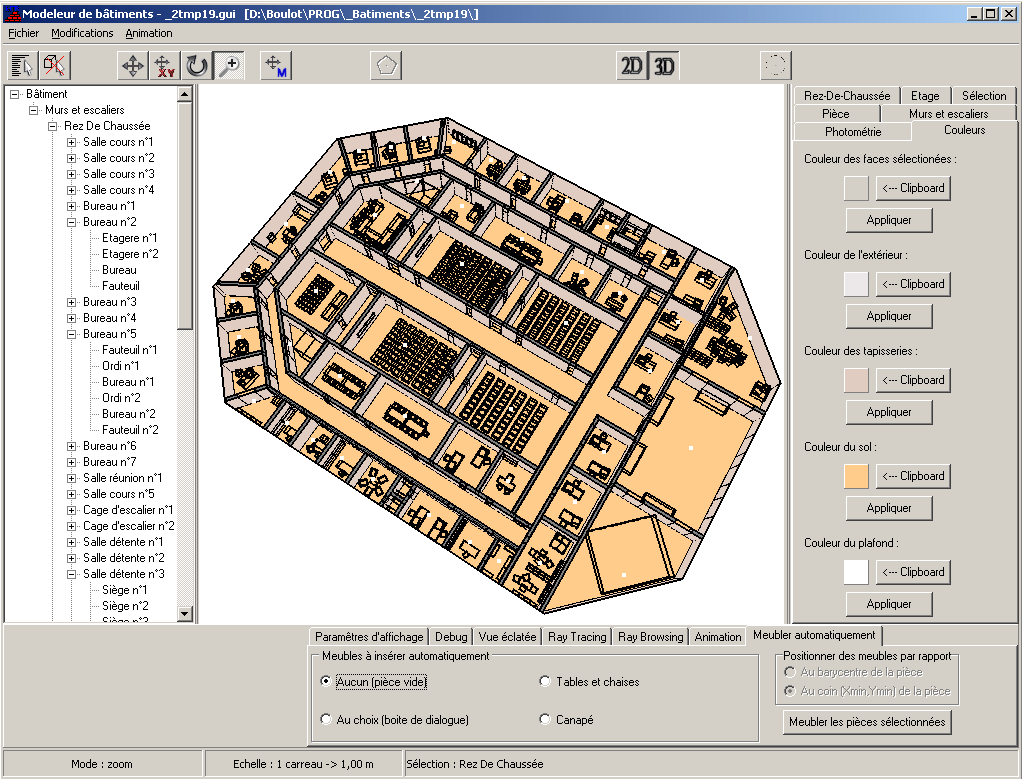Click the orange floor color swatch
This screenshot has width=1022, height=779.
(856, 476)
